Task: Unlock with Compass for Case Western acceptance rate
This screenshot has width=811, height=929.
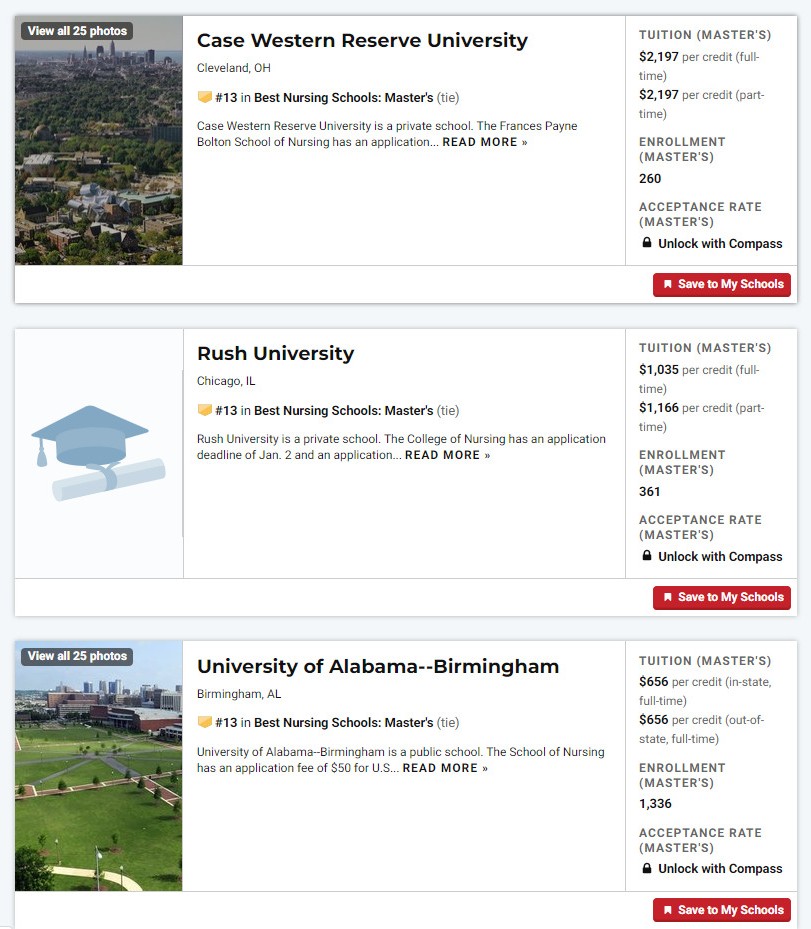Action: click(720, 244)
